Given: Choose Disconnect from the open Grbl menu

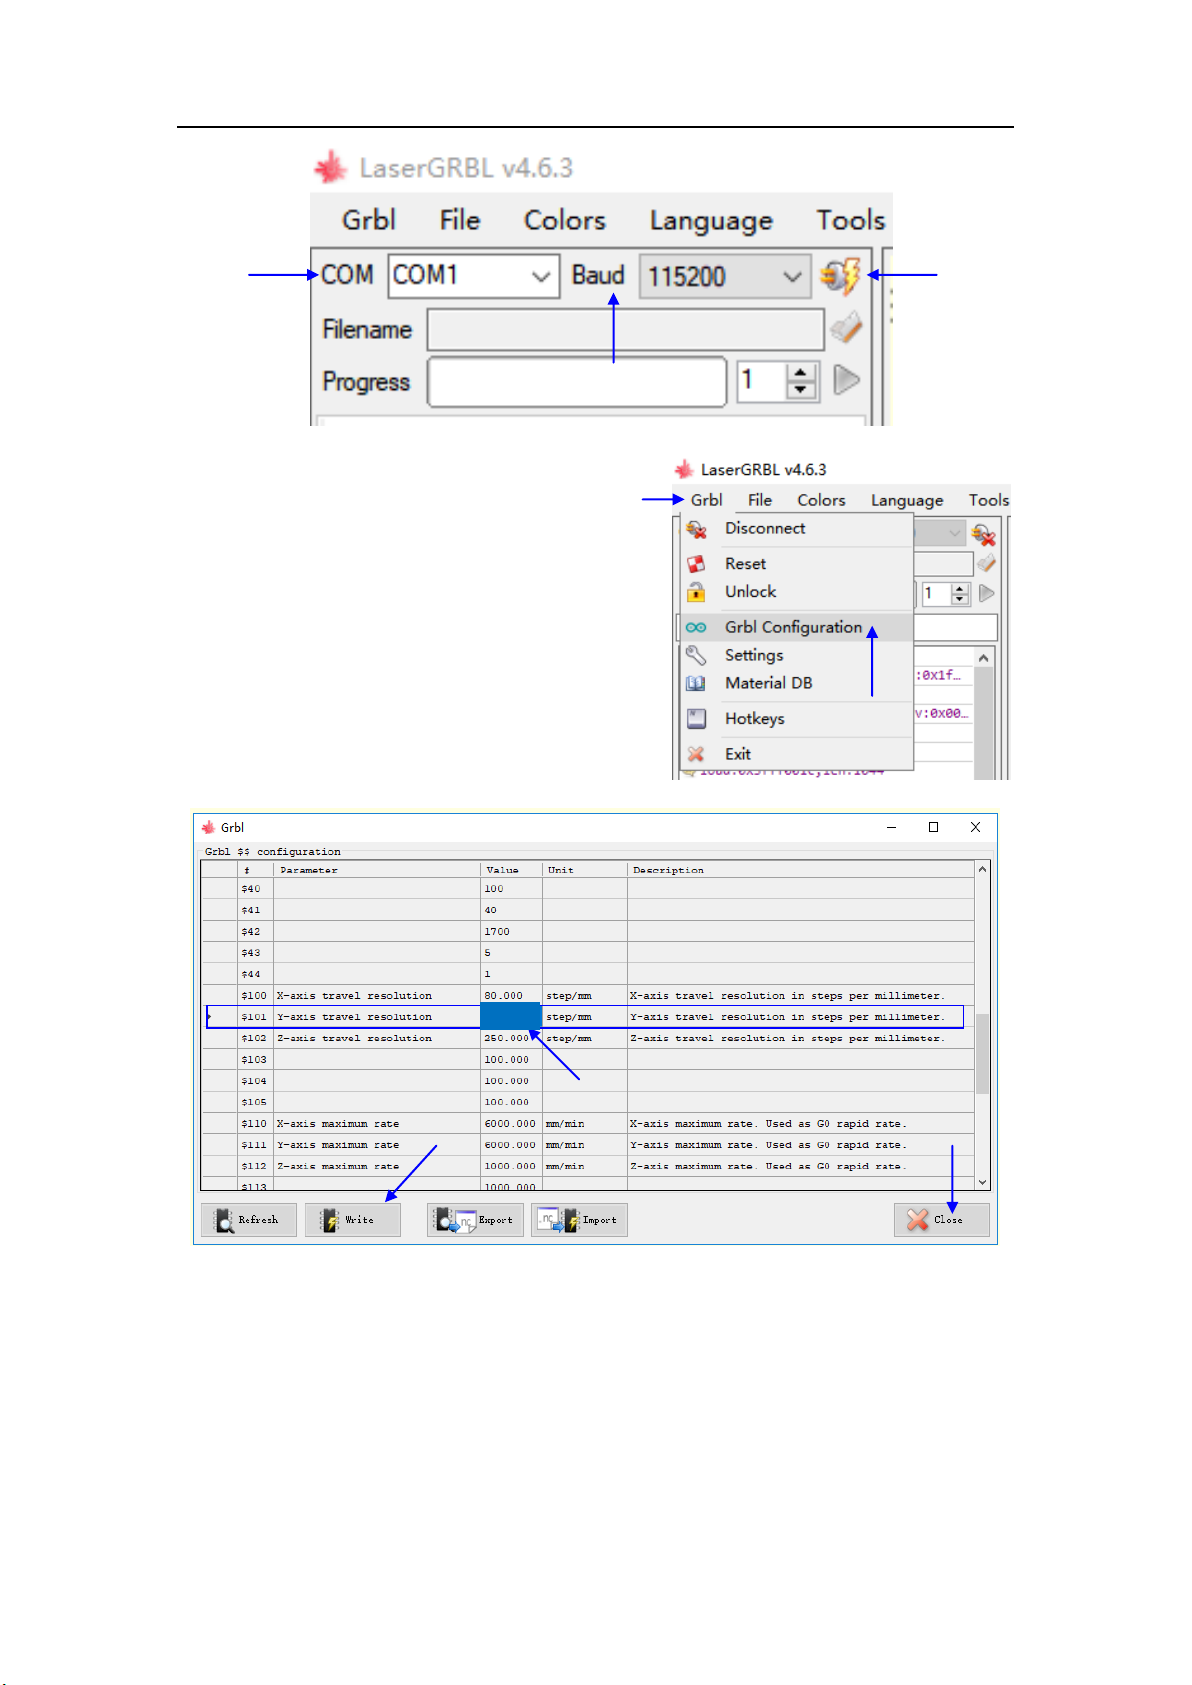Looking at the screenshot, I should coord(797,529).
